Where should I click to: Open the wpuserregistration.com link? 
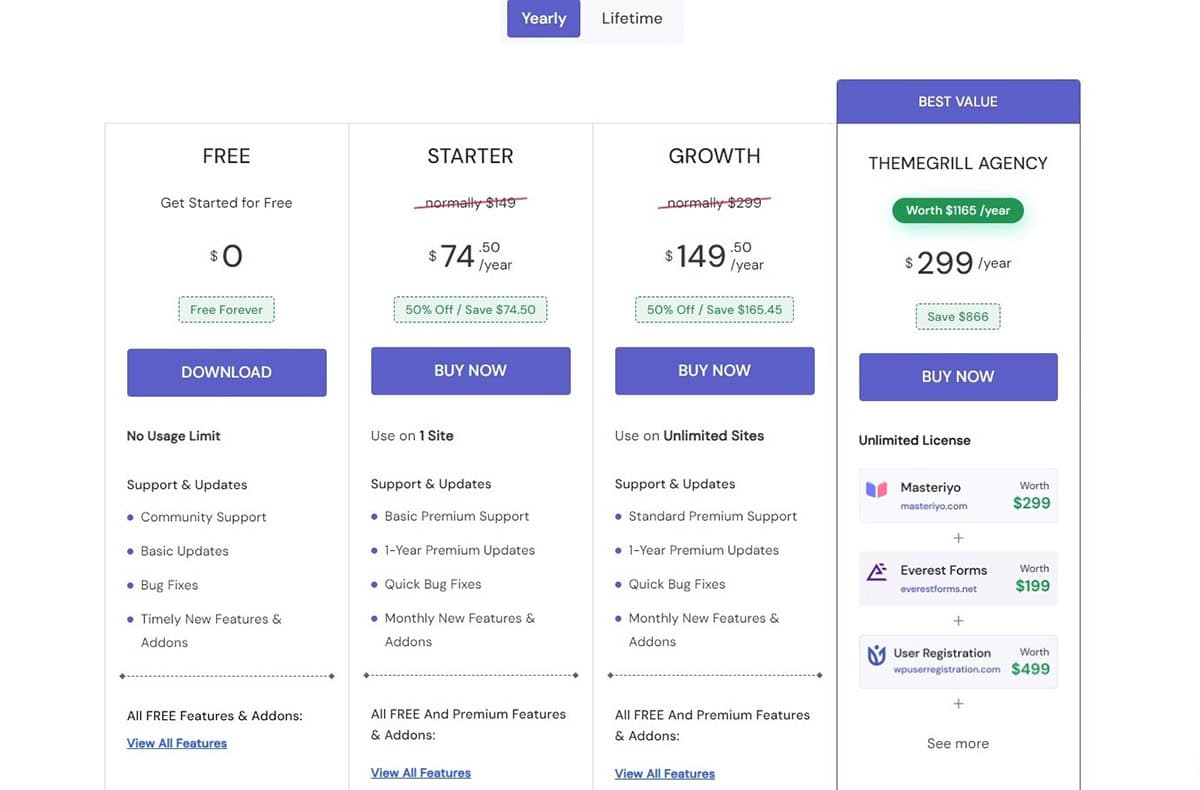click(x=947, y=670)
